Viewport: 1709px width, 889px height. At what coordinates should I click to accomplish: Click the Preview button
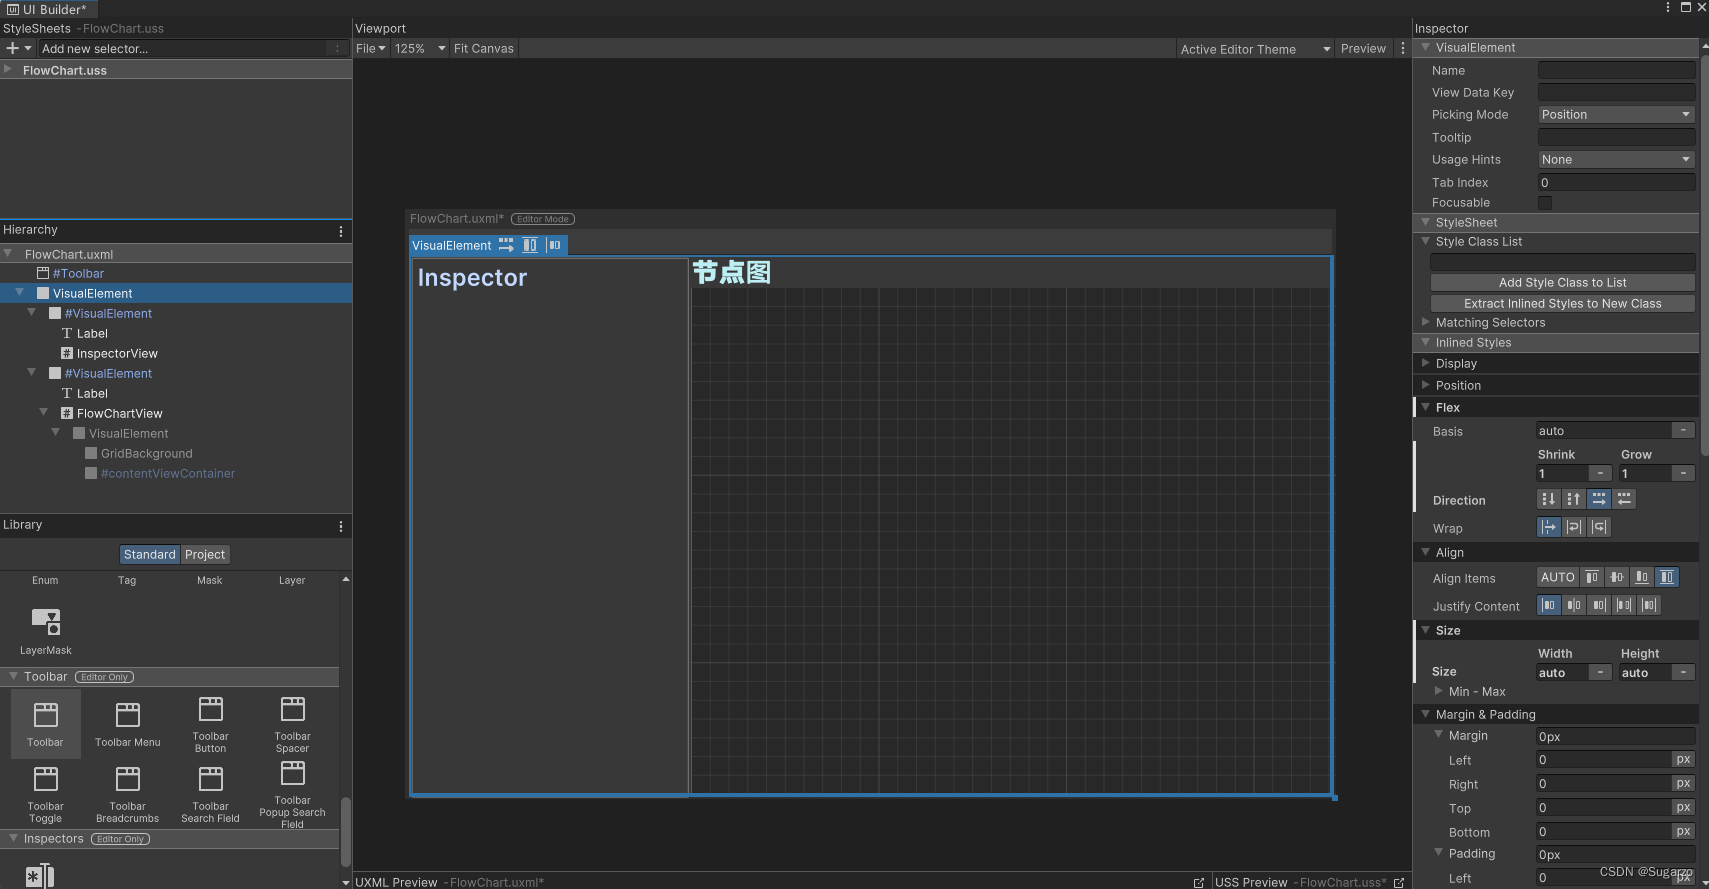1363,48
